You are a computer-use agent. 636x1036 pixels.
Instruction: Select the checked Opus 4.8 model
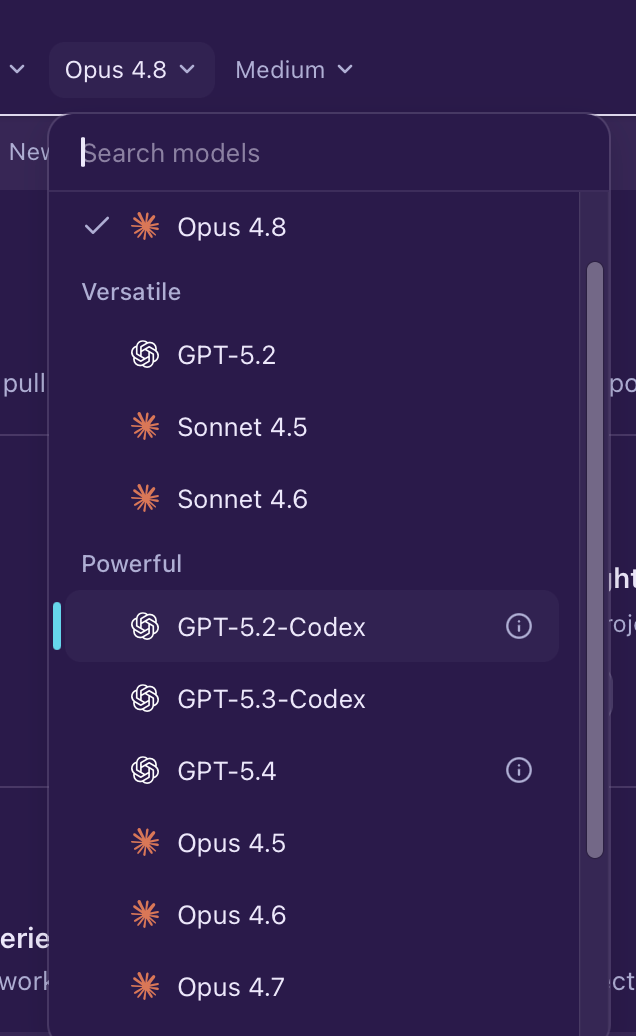tap(312, 227)
